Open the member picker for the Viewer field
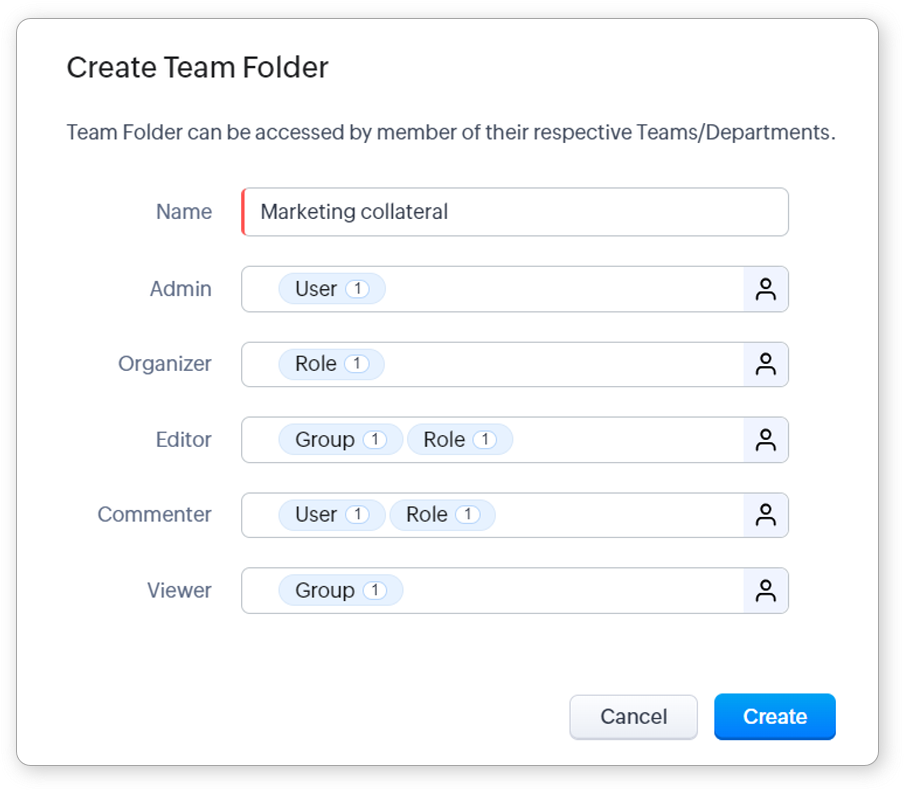Viewport: 917px width, 790px height. tap(766, 591)
